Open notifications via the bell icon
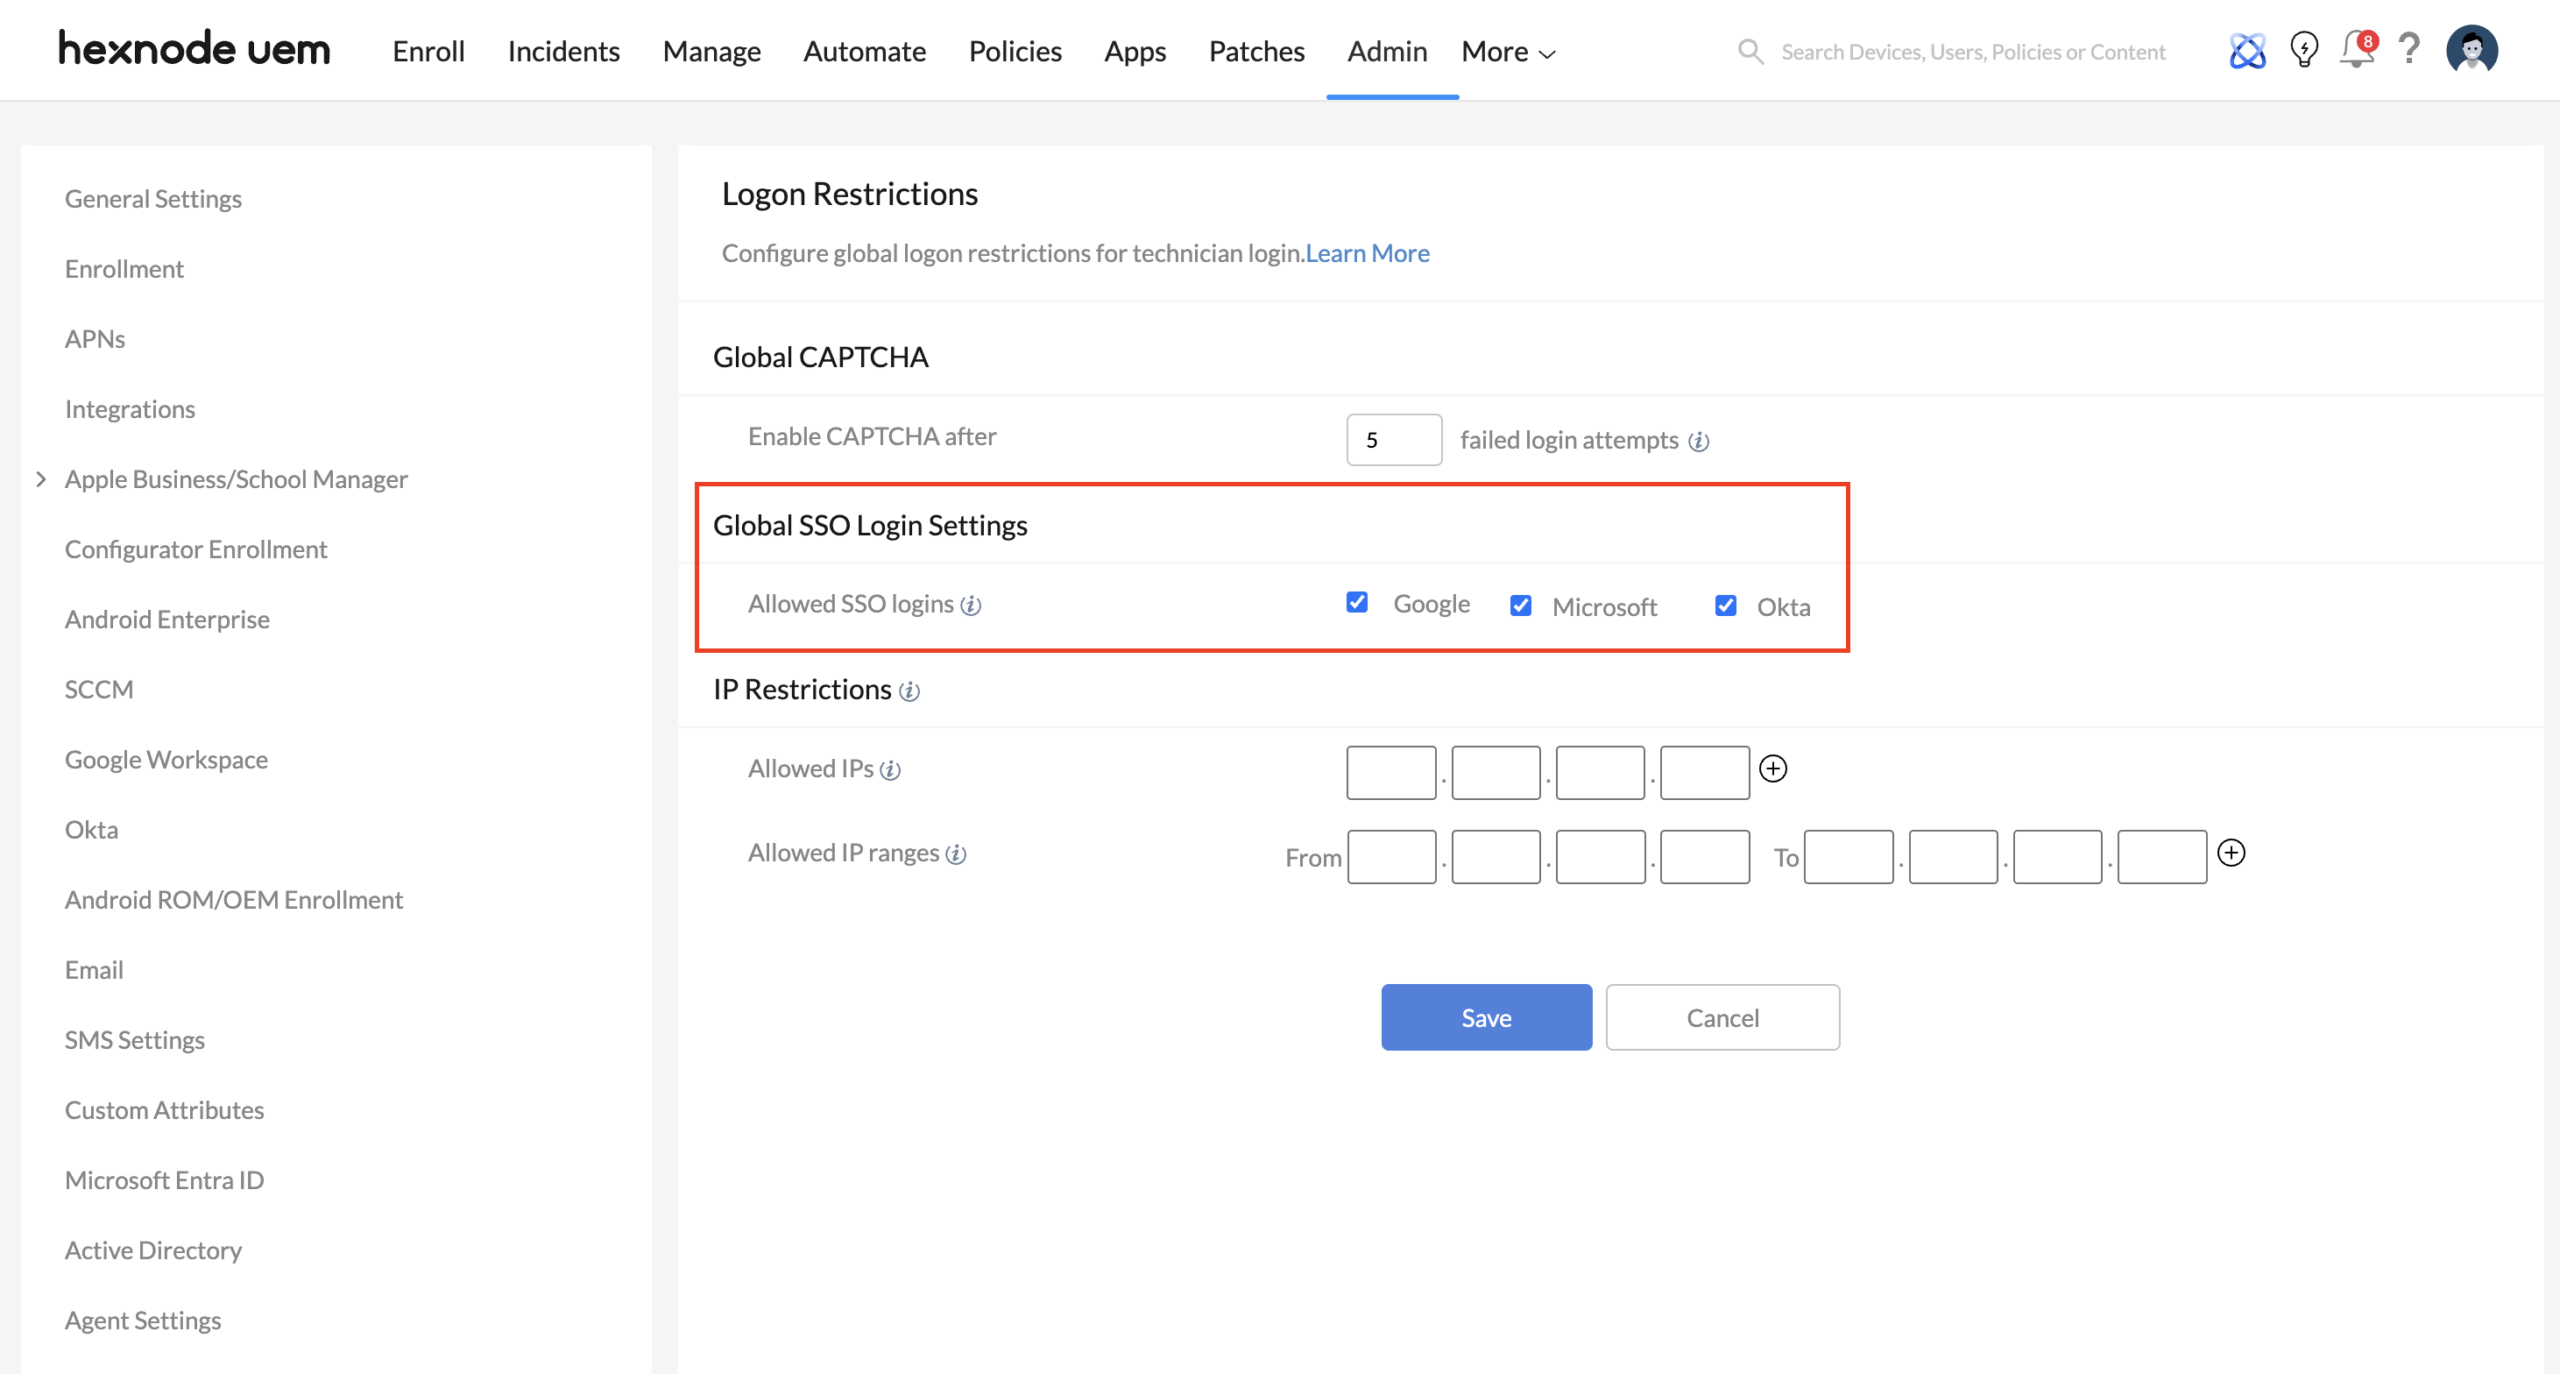This screenshot has height=1374, width=2560. point(2357,50)
